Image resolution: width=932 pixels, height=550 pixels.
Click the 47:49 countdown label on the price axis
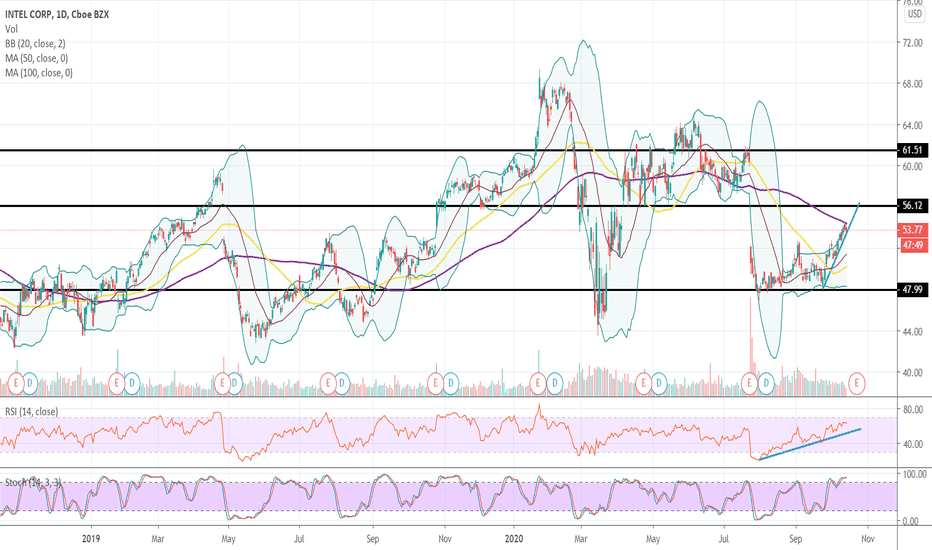tap(912, 245)
